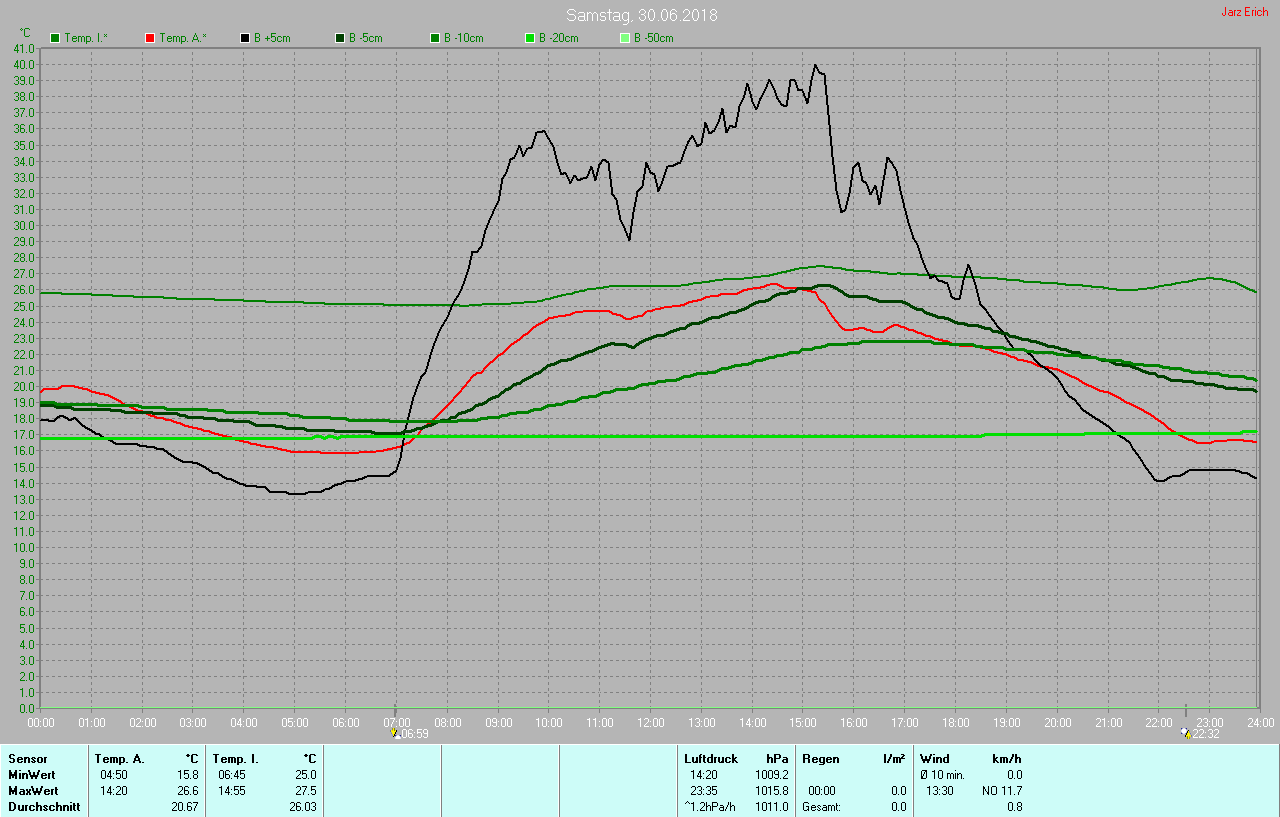This screenshot has height=817, width=1280.
Task: Click the red Temp. A.* legend swatch
Action: [150, 38]
